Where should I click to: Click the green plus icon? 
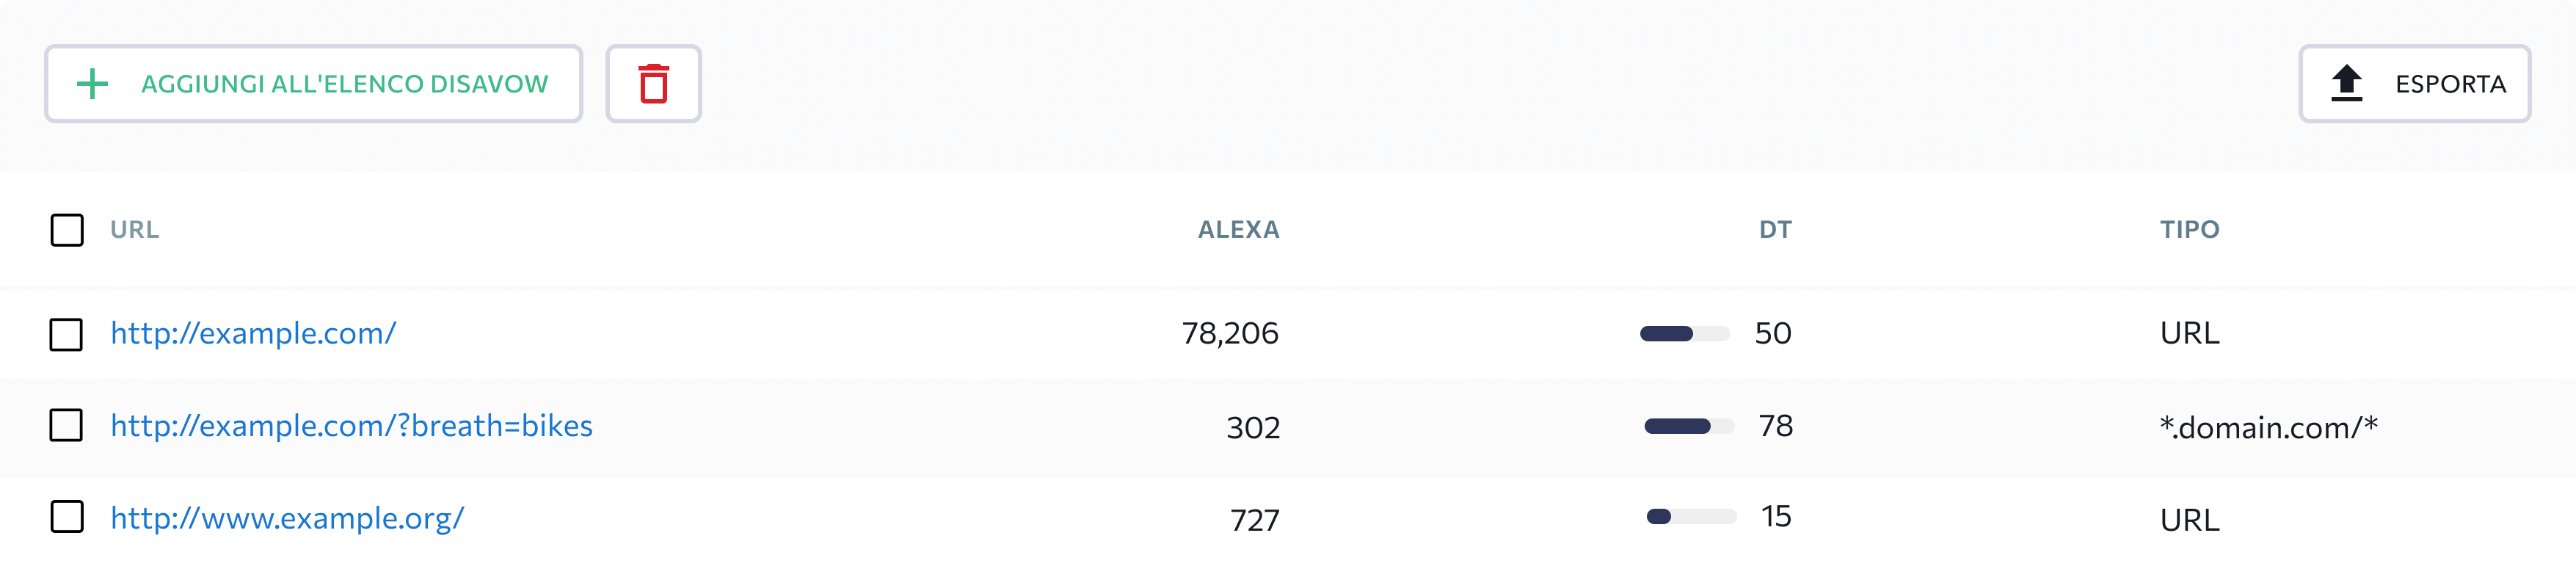coord(92,84)
